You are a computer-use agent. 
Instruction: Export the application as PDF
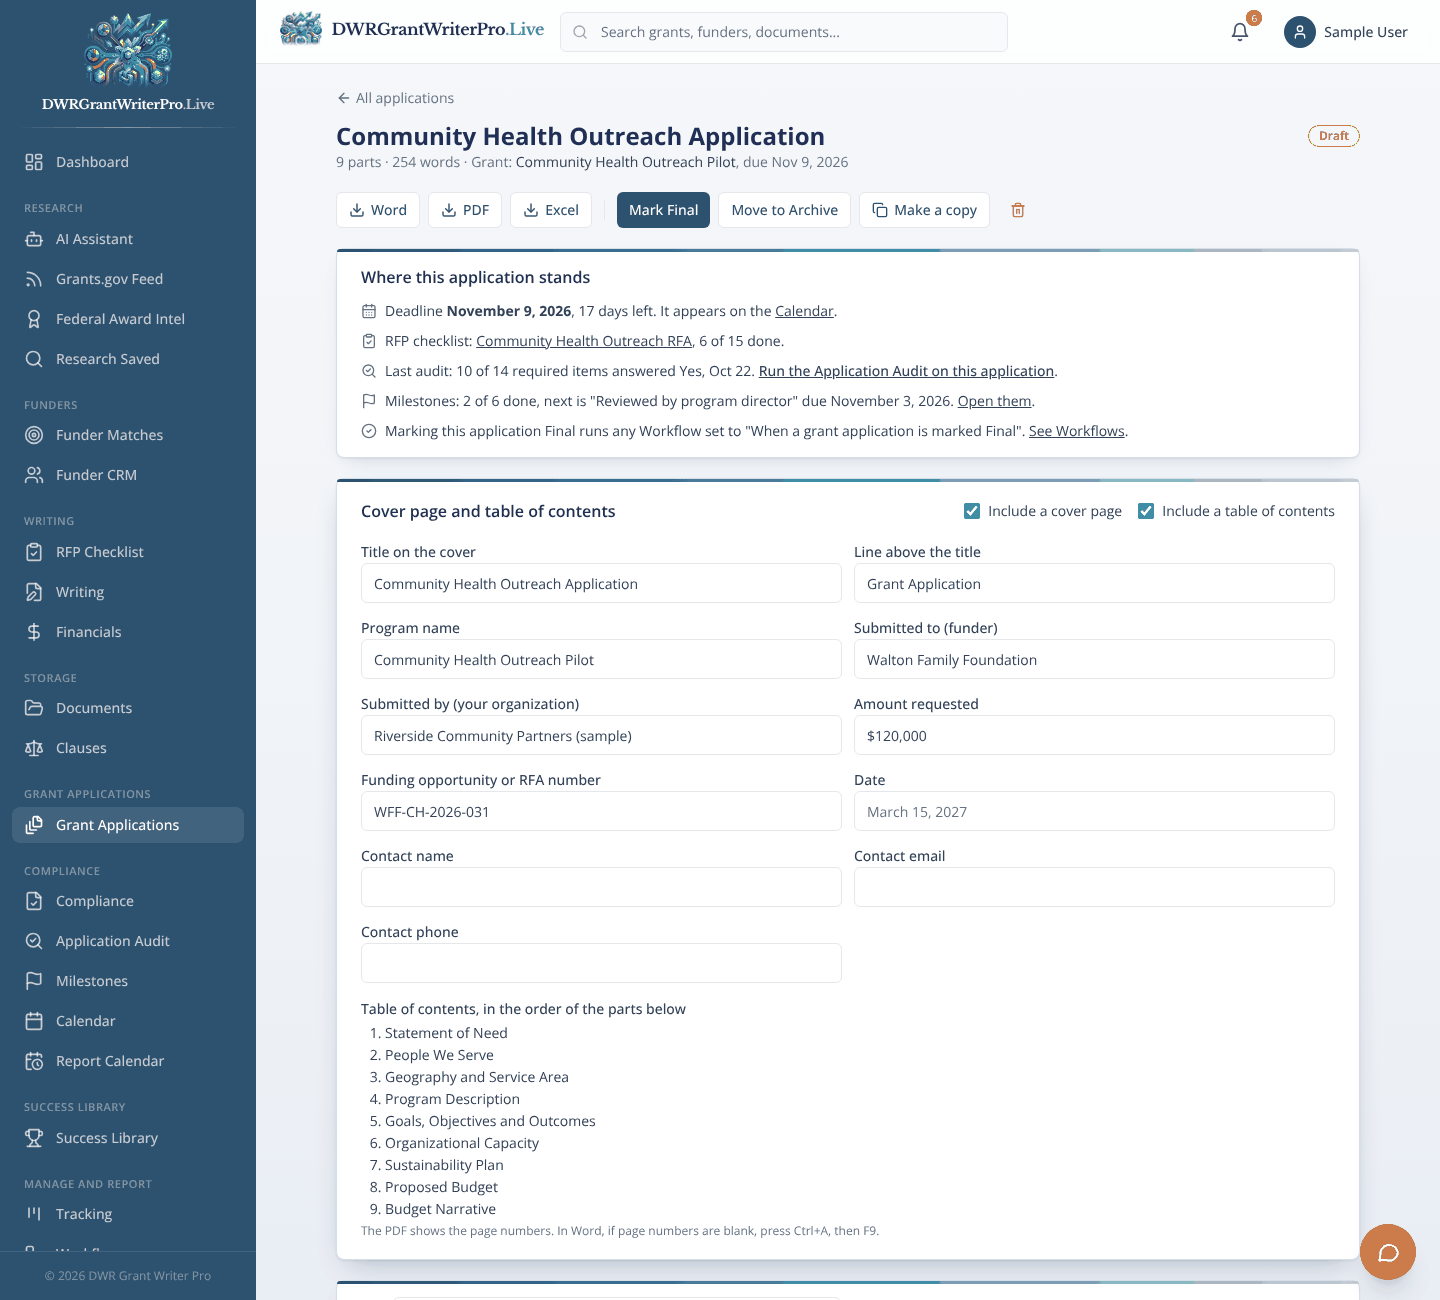[x=465, y=210]
